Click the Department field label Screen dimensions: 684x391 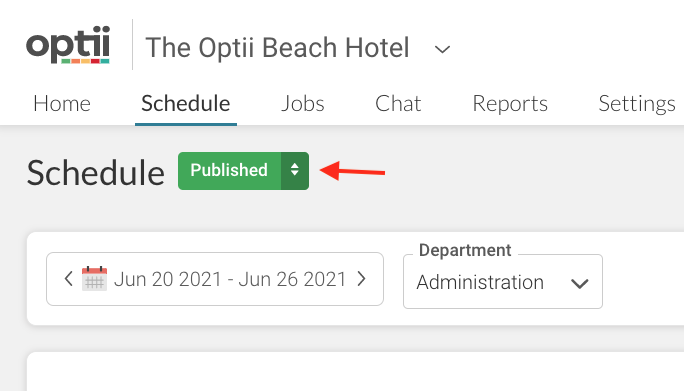click(x=465, y=250)
